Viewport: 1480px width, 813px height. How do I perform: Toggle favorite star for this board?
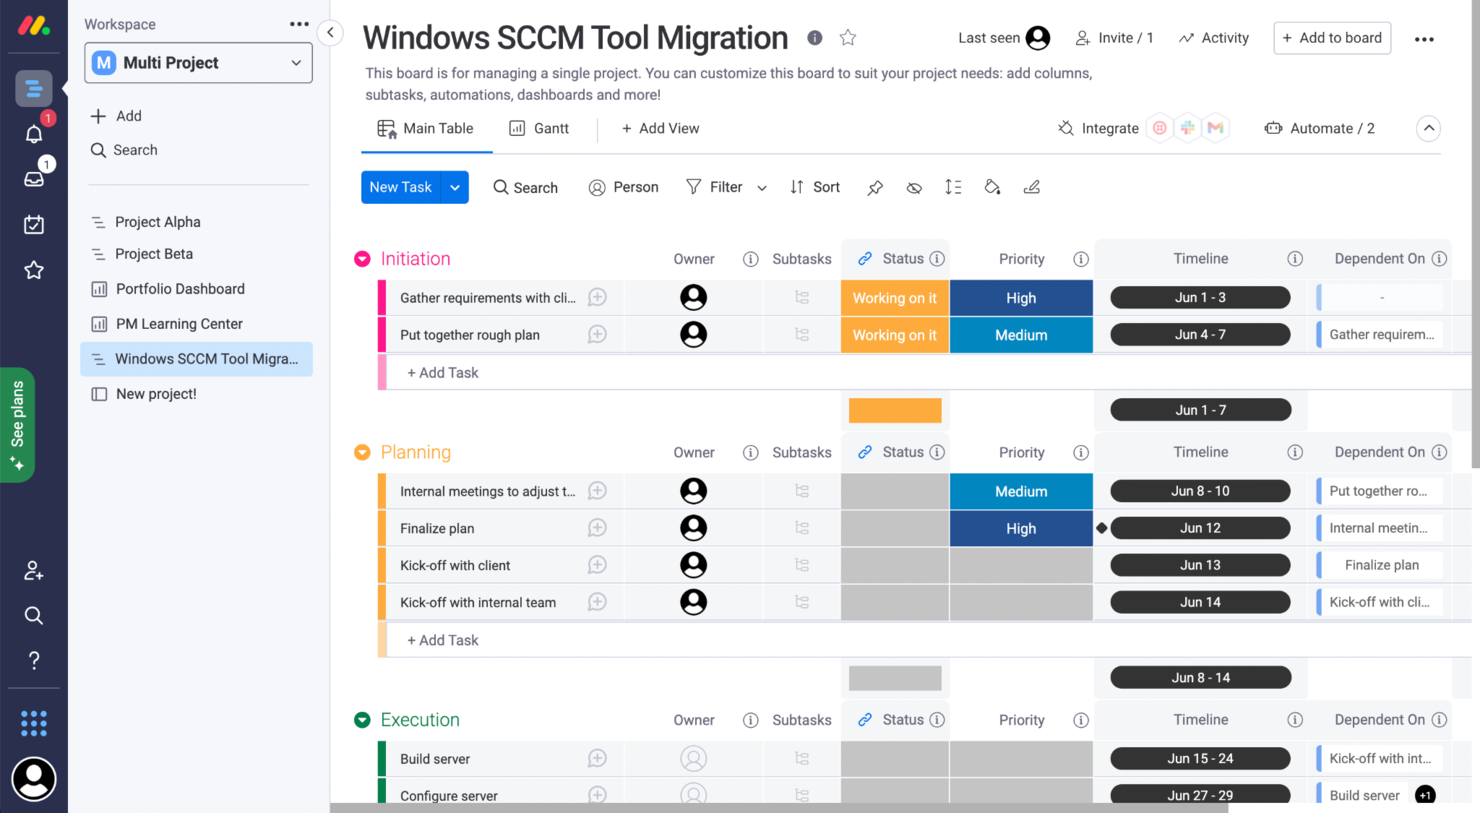[x=848, y=38]
